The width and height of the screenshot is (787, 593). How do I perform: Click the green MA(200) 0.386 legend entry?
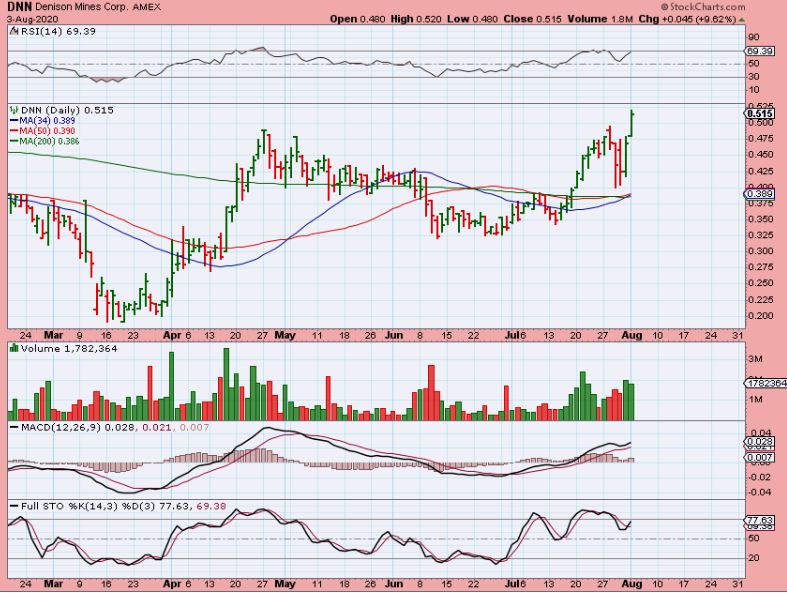point(45,141)
